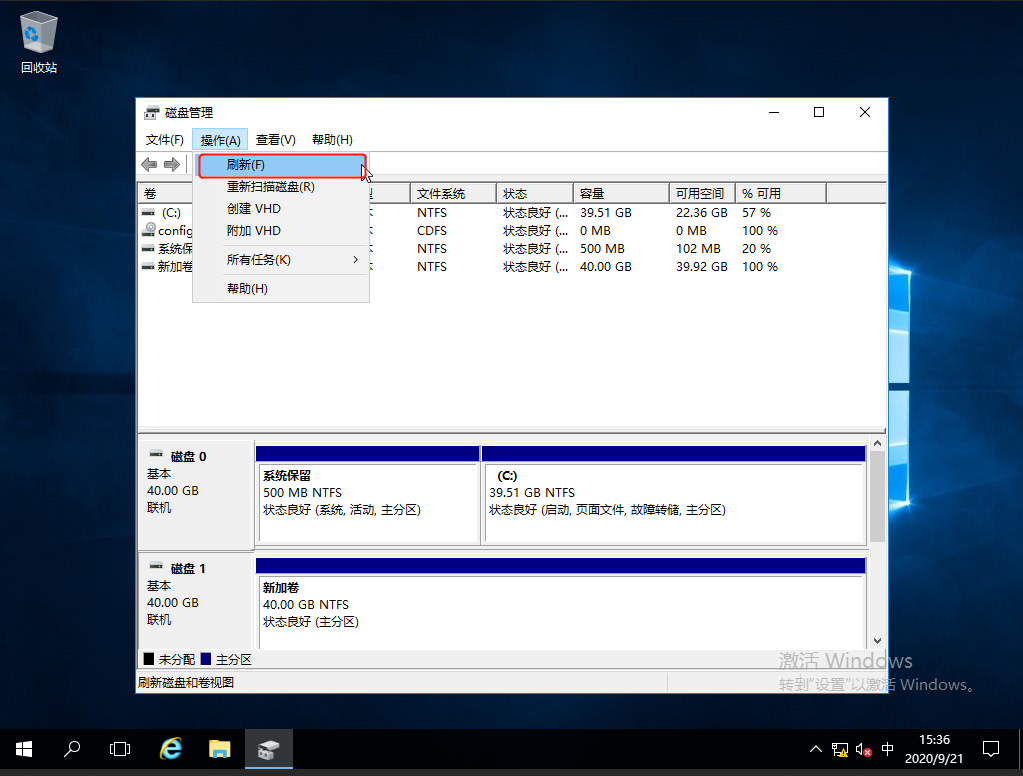Toggle the 中 input method indicator
1023x776 pixels.
[887, 749]
